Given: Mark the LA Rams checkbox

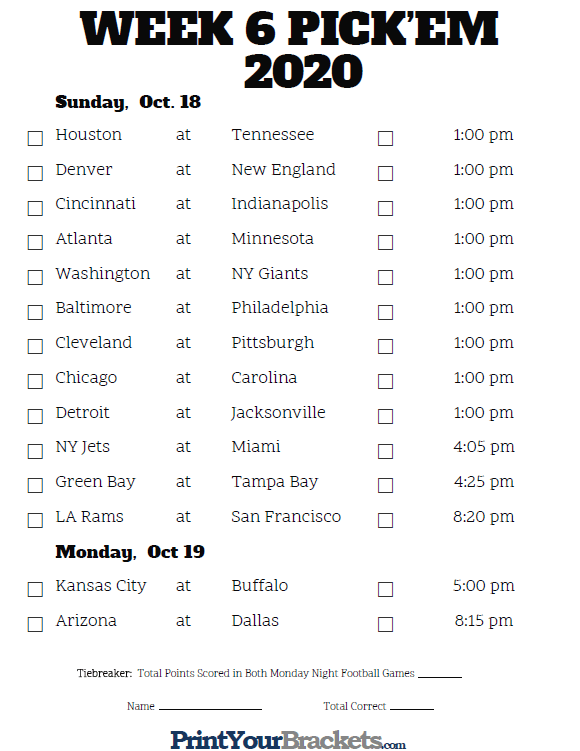Looking at the screenshot, I should click(35, 520).
